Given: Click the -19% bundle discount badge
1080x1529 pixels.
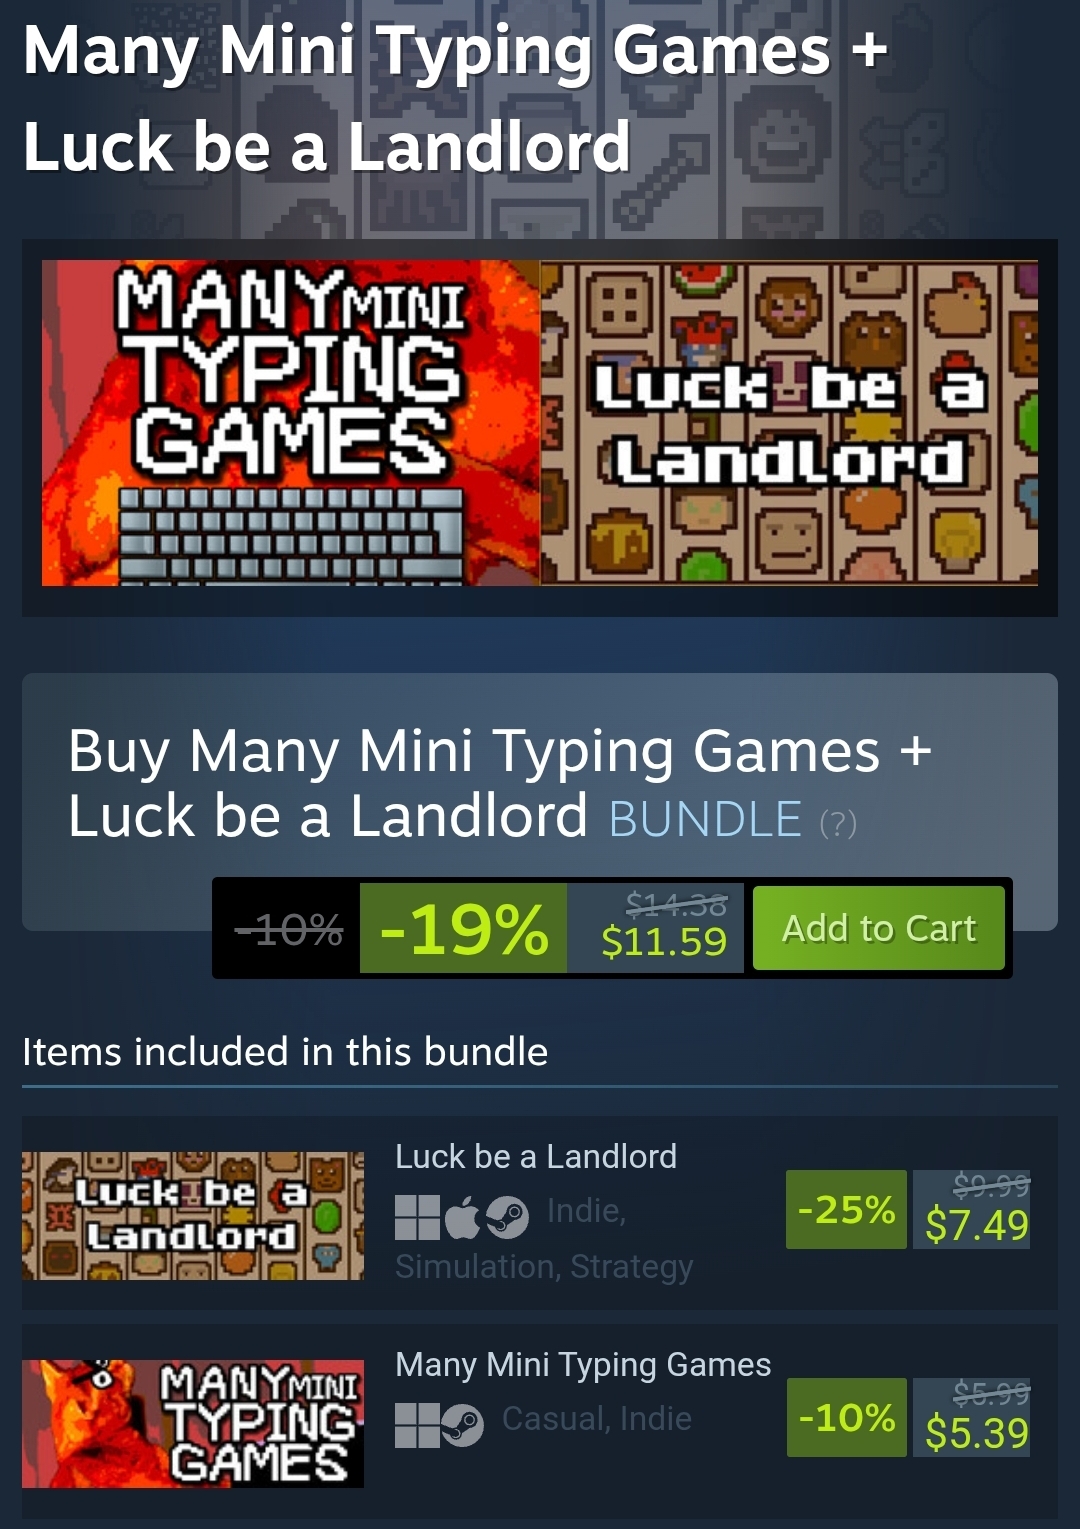Looking at the screenshot, I should (x=463, y=928).
